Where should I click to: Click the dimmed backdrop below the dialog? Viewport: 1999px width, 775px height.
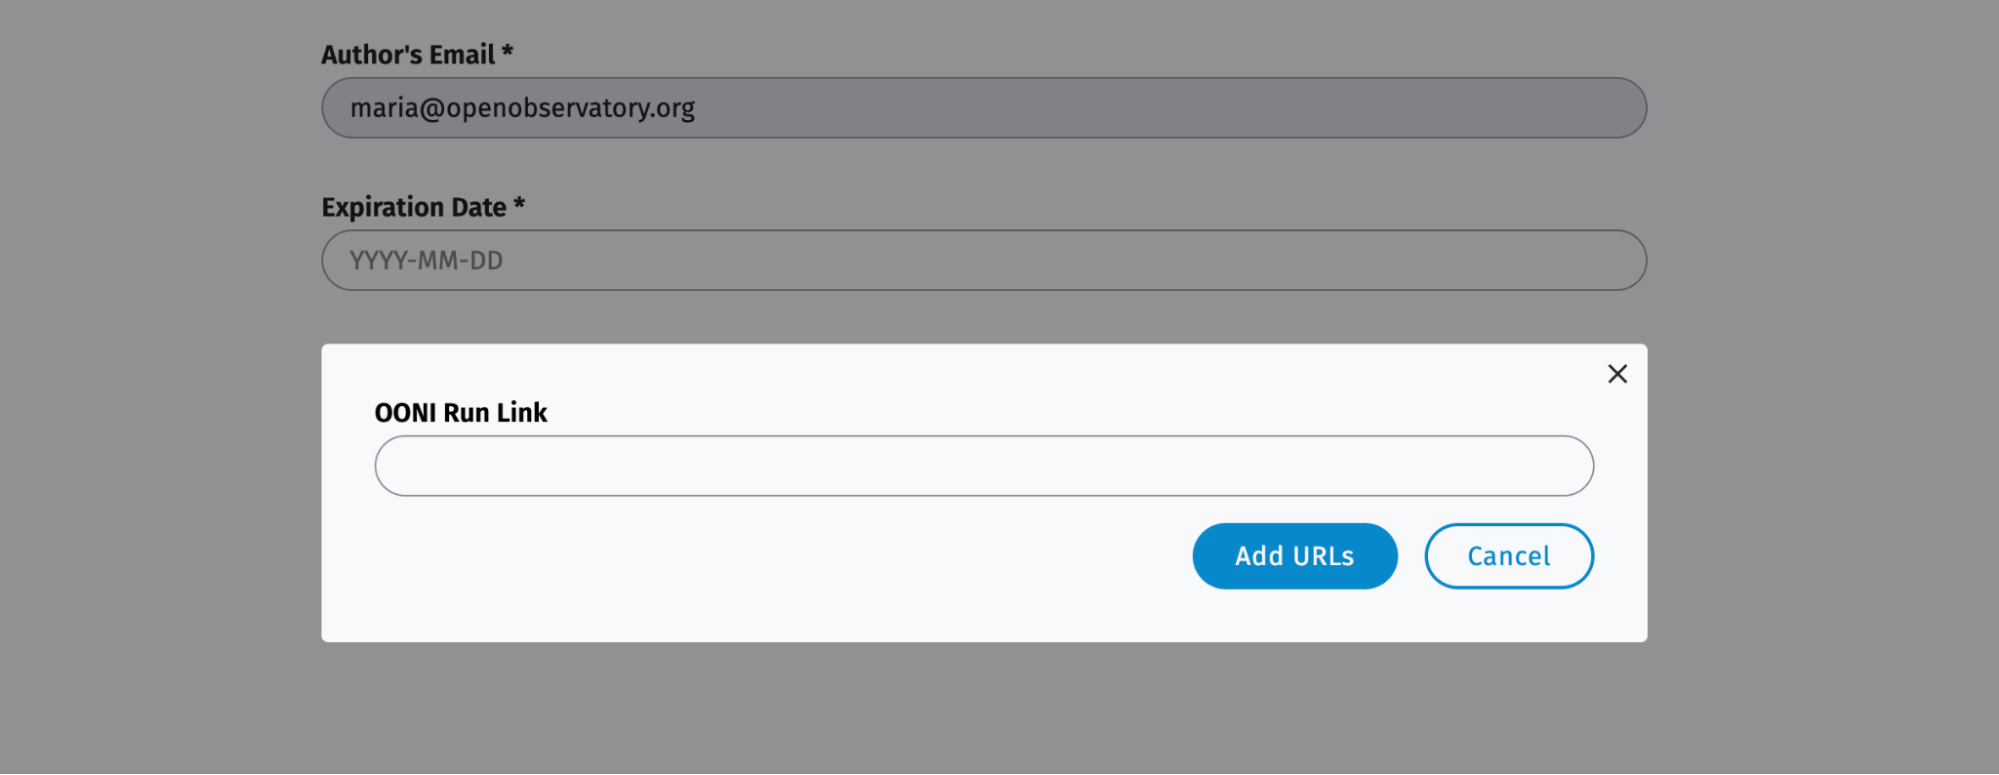coord(983,705)
